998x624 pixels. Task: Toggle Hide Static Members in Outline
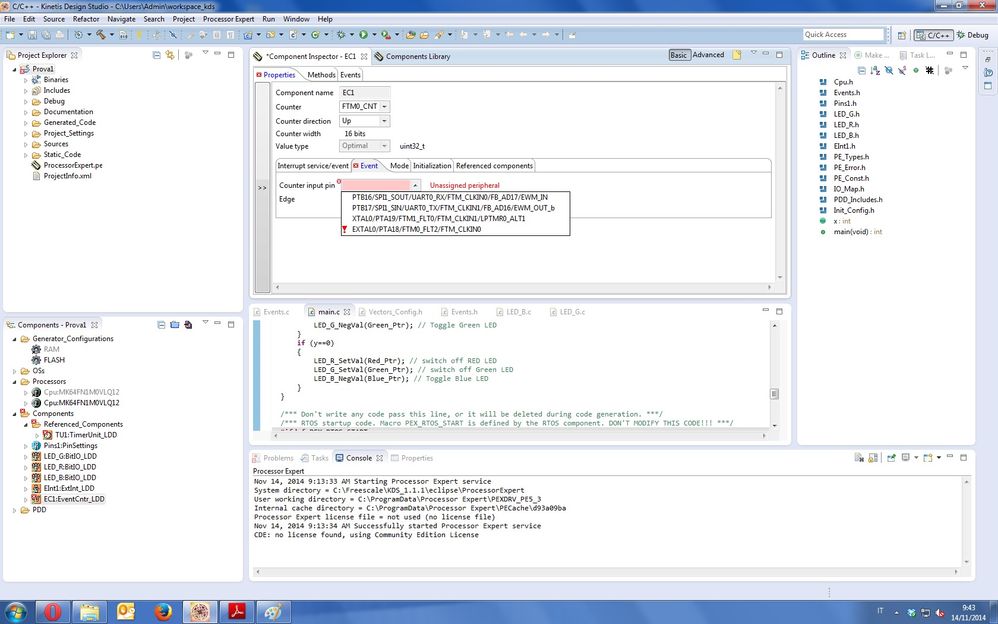click(902, 70)
